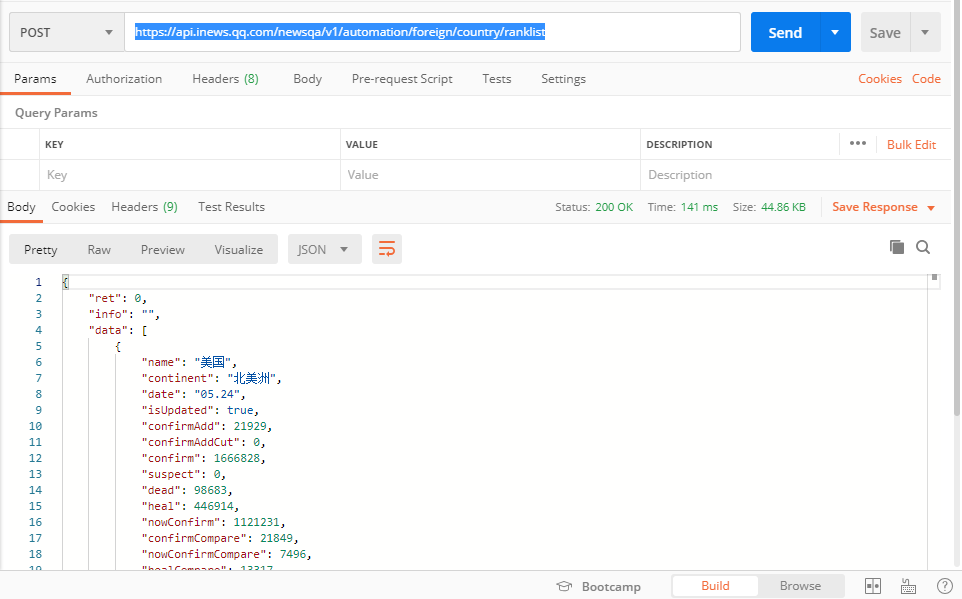Open the request Settings tab
This screenshot has width=962, height=599.
563,79
